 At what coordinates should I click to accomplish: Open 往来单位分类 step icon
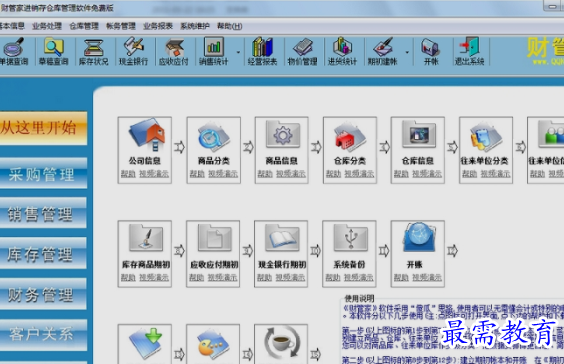(x=486, y=136)
